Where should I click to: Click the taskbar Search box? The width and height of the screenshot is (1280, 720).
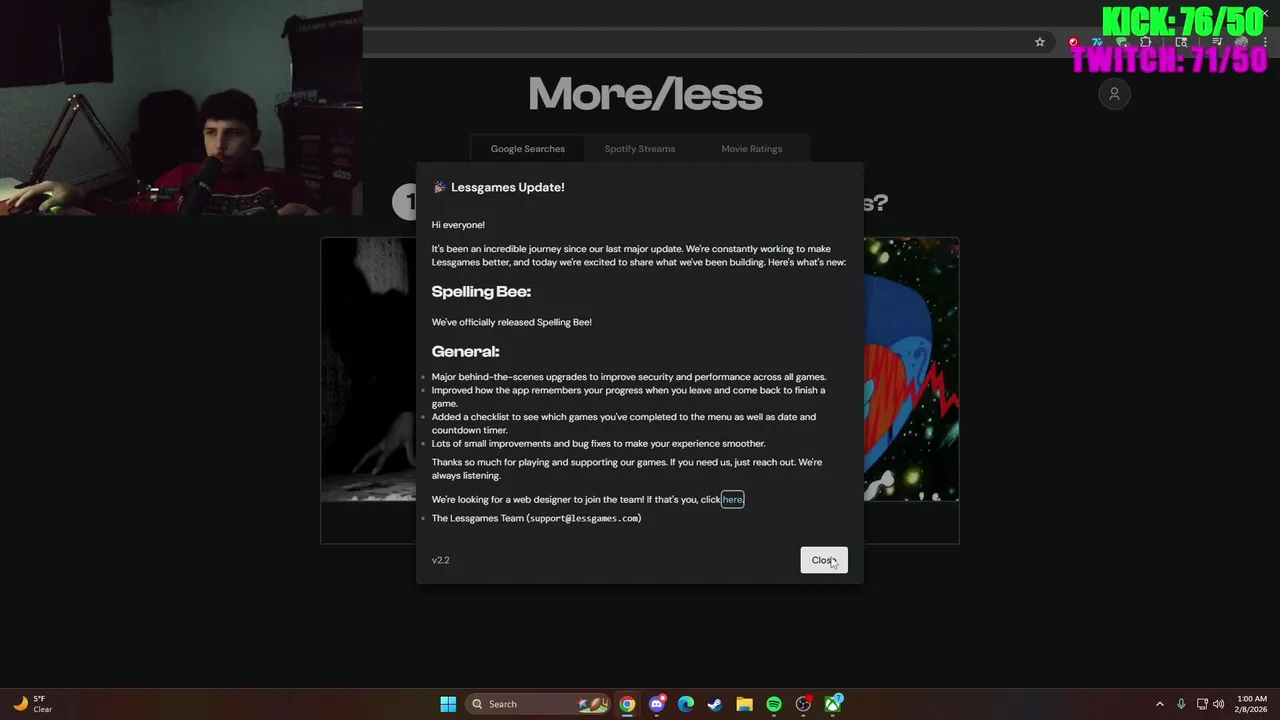pyautogui.click(x=538, y=704)
